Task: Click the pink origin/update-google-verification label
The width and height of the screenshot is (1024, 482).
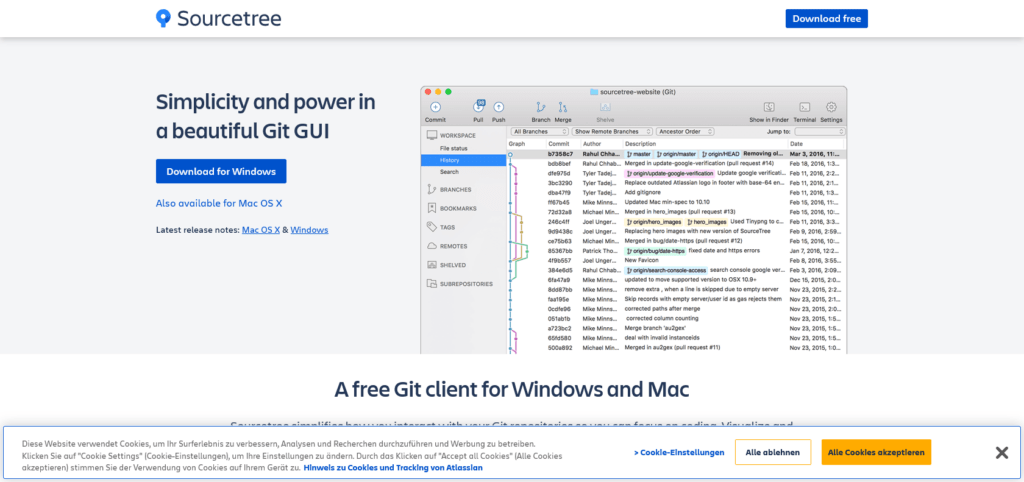Action: pyautogui.click(x=669, y=173)
